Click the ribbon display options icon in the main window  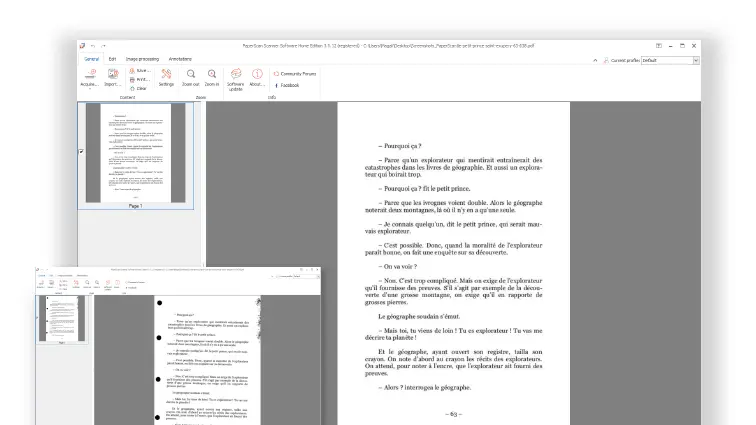click(659, 46)
